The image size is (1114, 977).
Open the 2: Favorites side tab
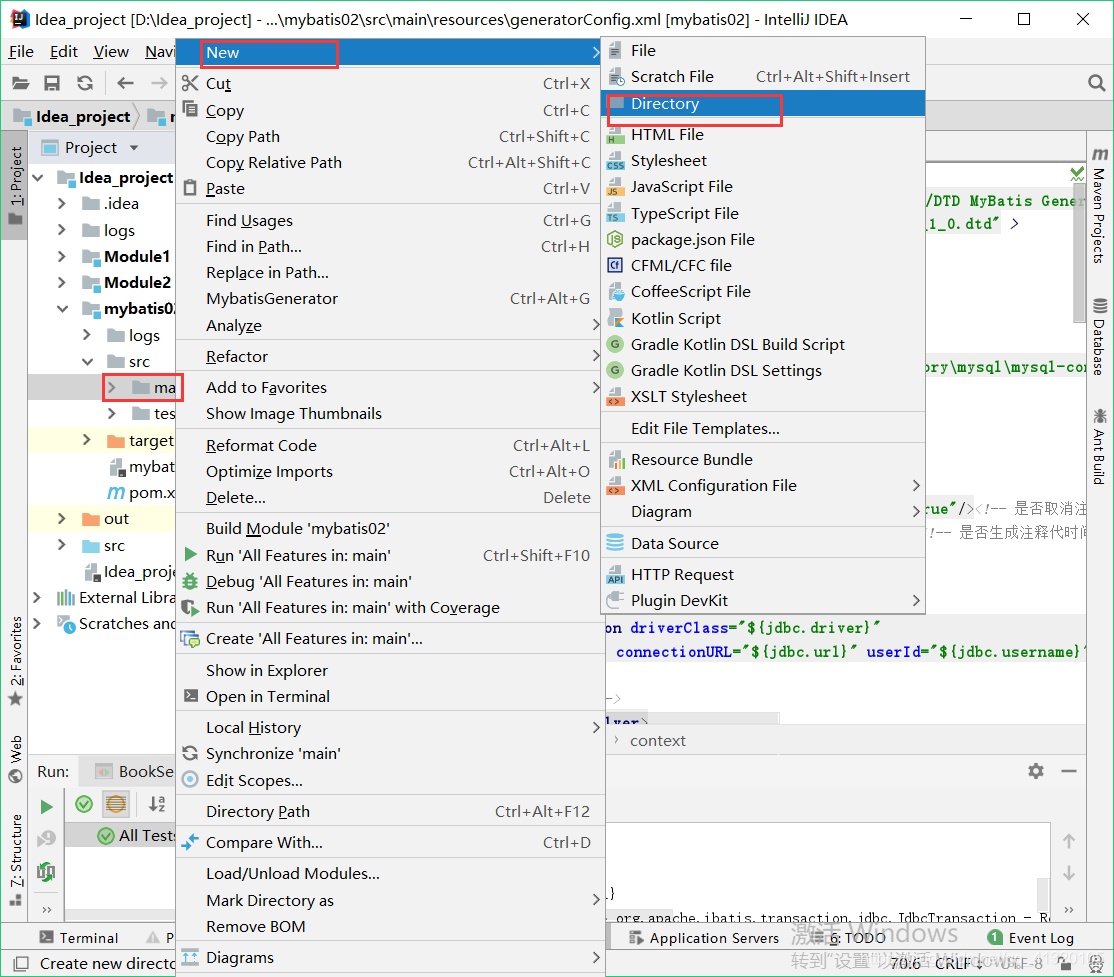15,661
